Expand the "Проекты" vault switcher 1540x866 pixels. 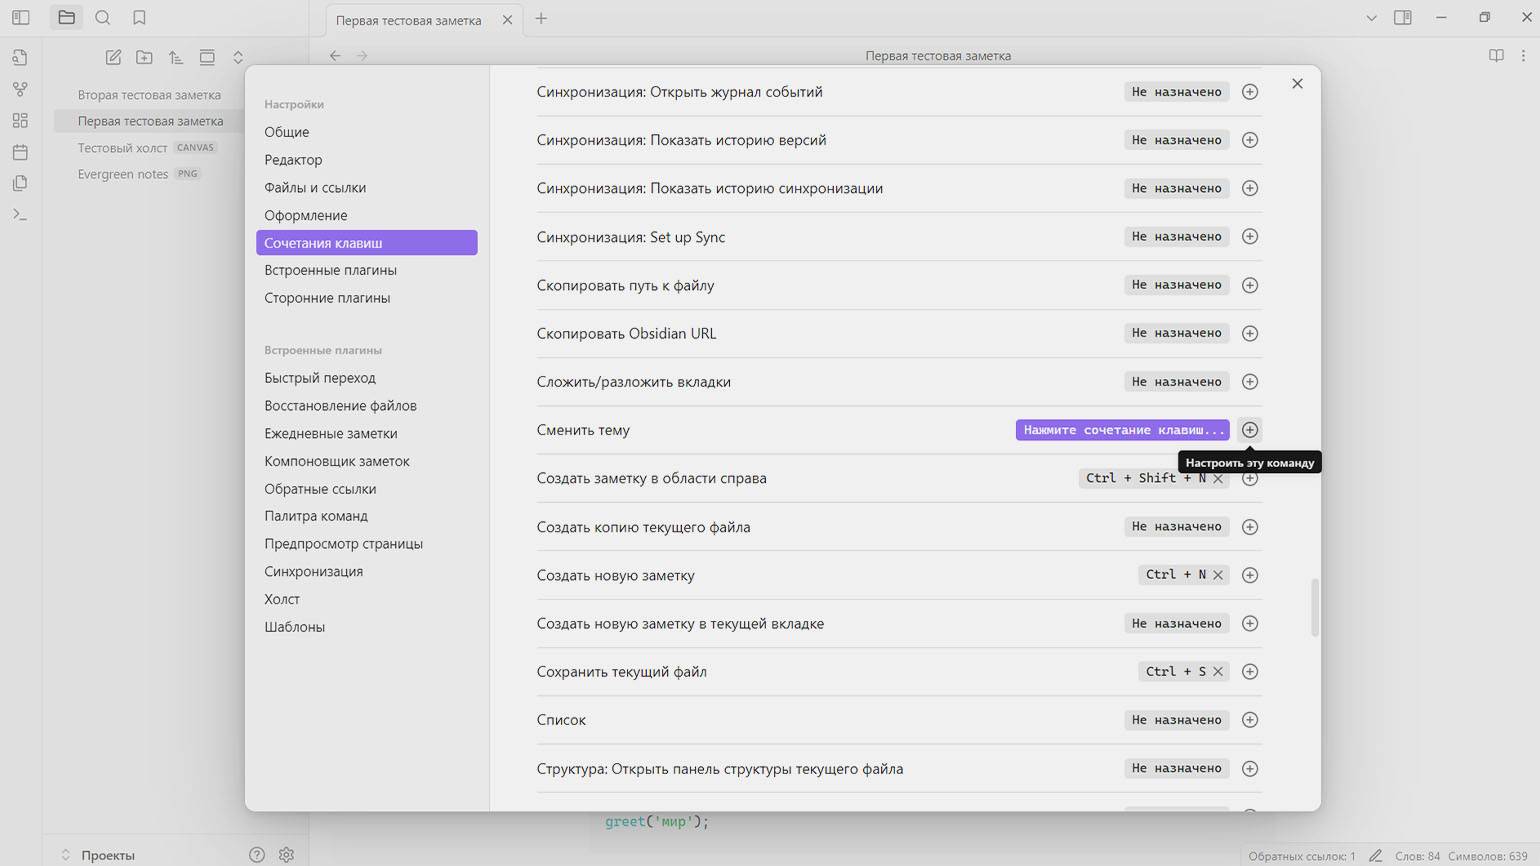[x=97, y=855]
